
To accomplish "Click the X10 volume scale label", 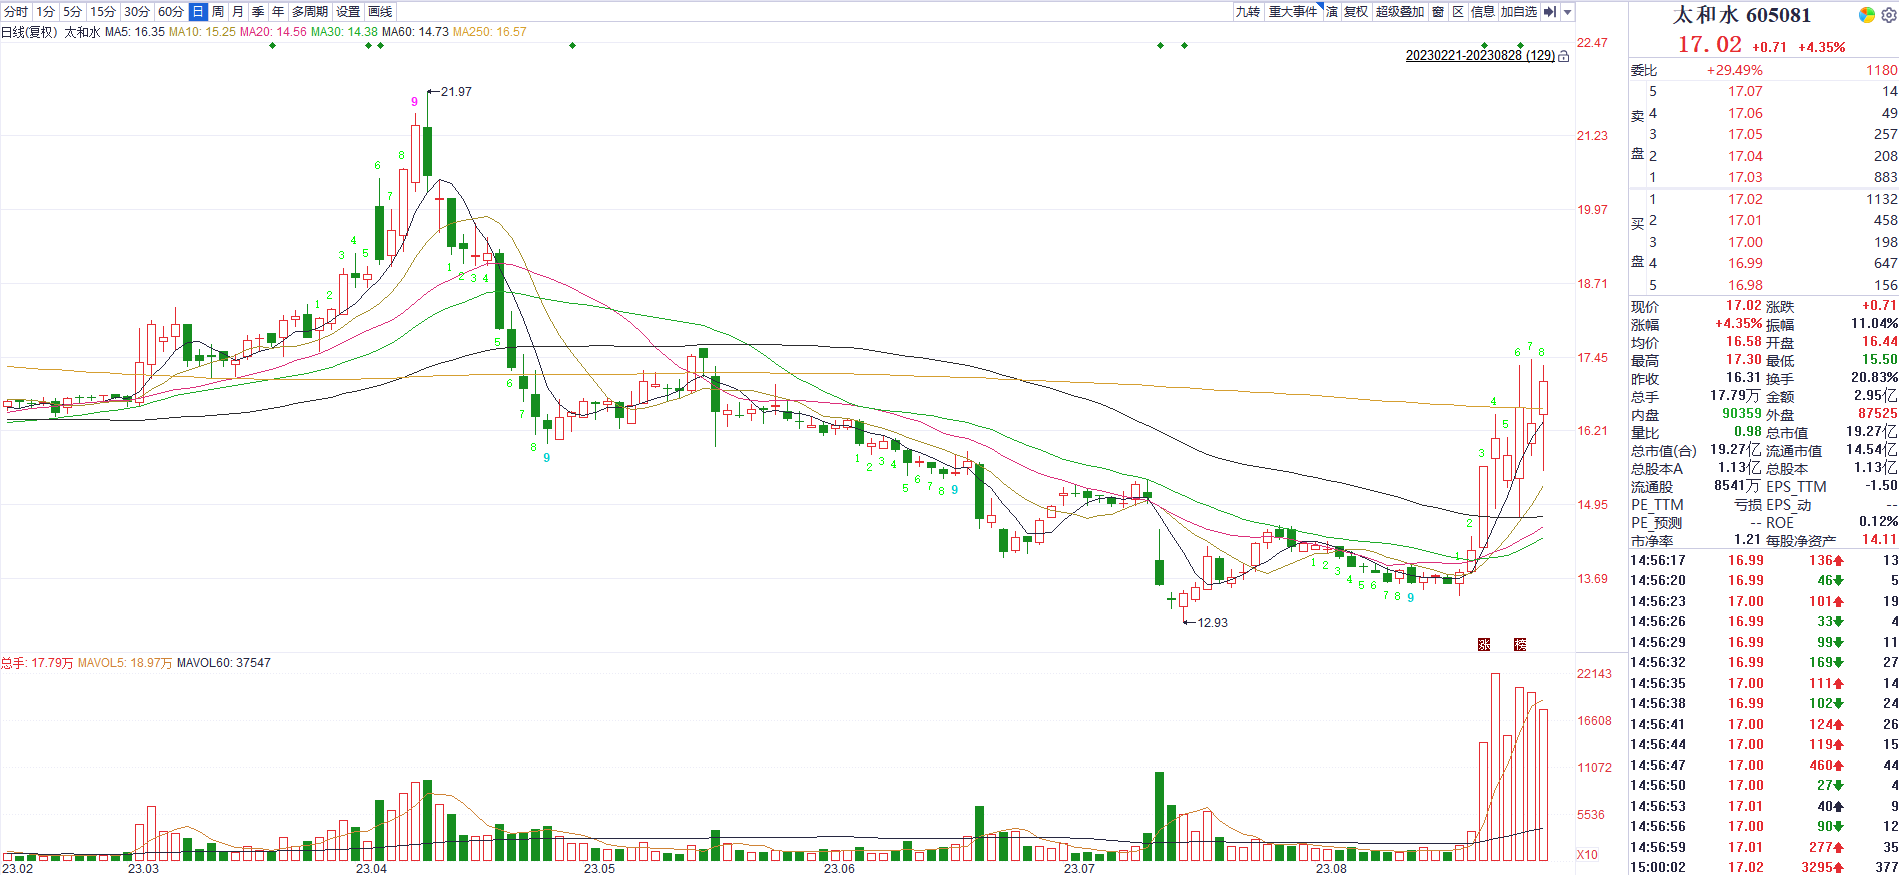I will click(1587, 855).
